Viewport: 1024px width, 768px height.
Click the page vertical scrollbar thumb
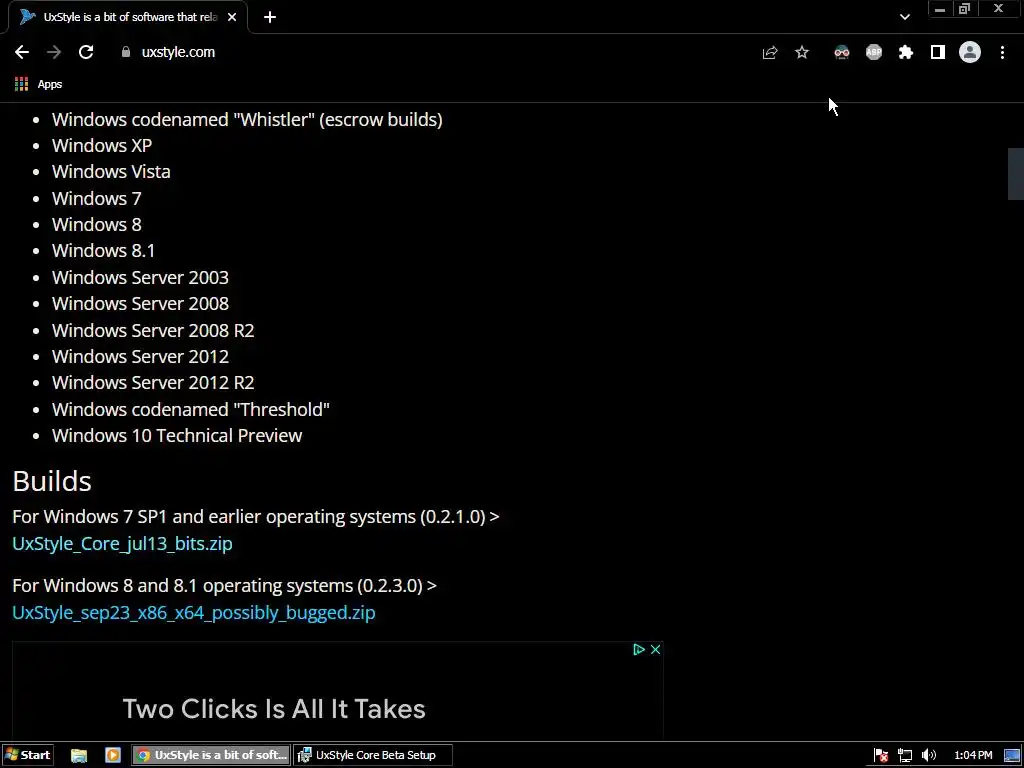[1016, 174]
